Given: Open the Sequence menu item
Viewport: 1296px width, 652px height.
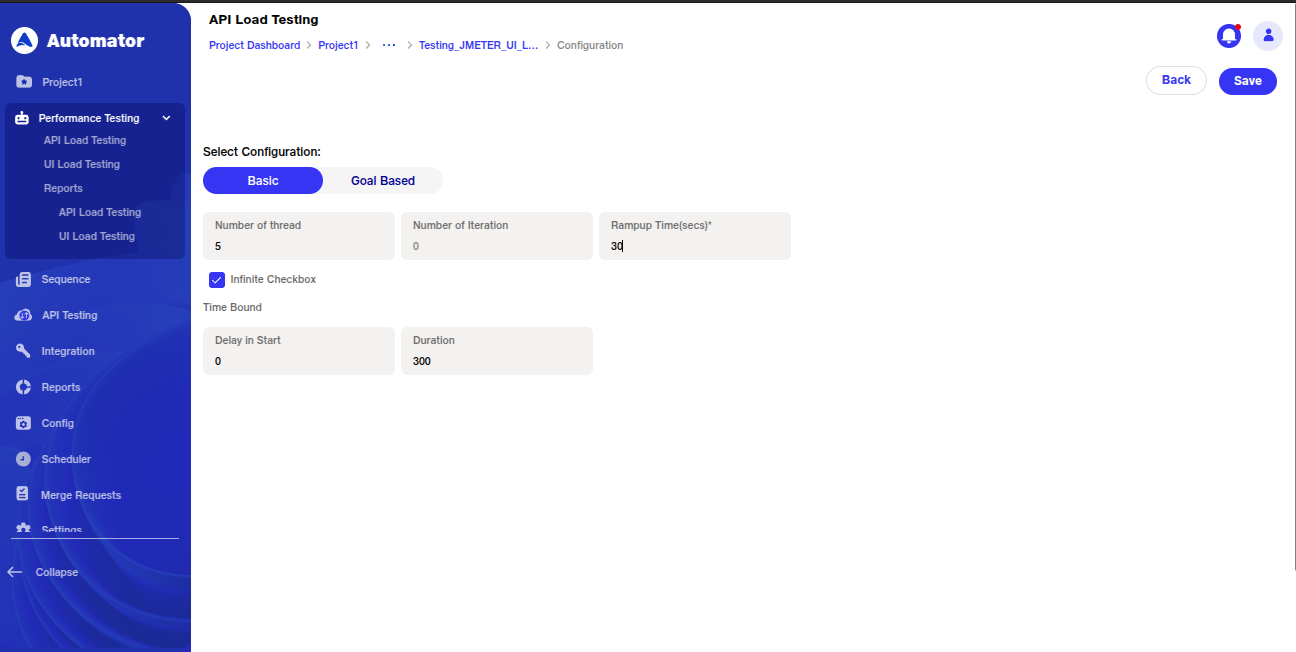Looking at the screenshot, I should (66, 279).
